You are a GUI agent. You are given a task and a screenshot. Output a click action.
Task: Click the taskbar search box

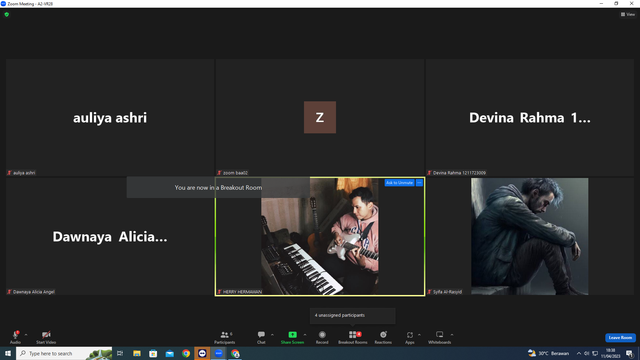coord(64,353)
